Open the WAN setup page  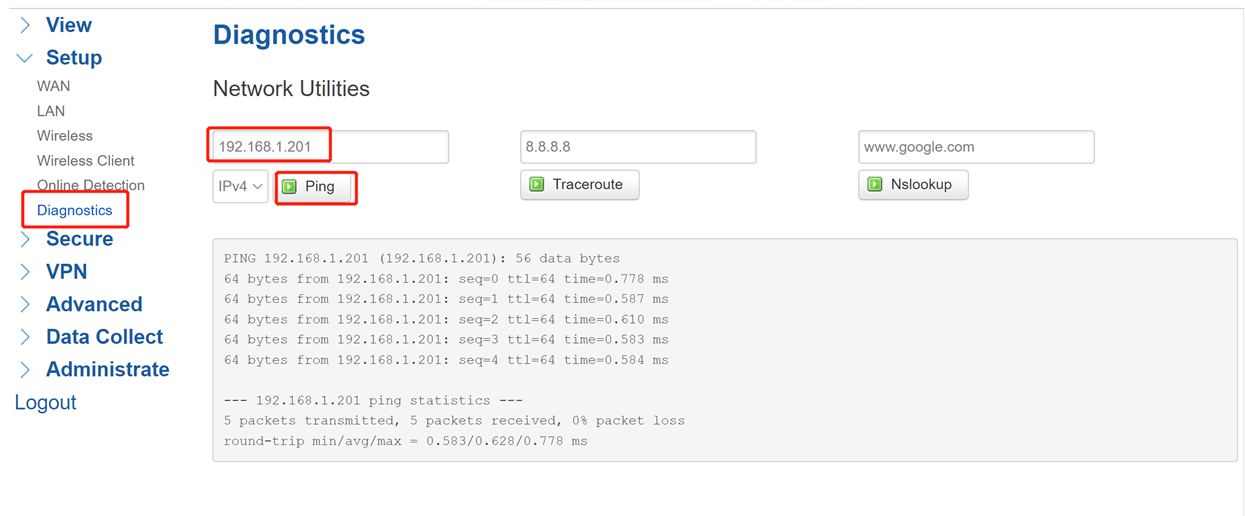pos(53,86)
